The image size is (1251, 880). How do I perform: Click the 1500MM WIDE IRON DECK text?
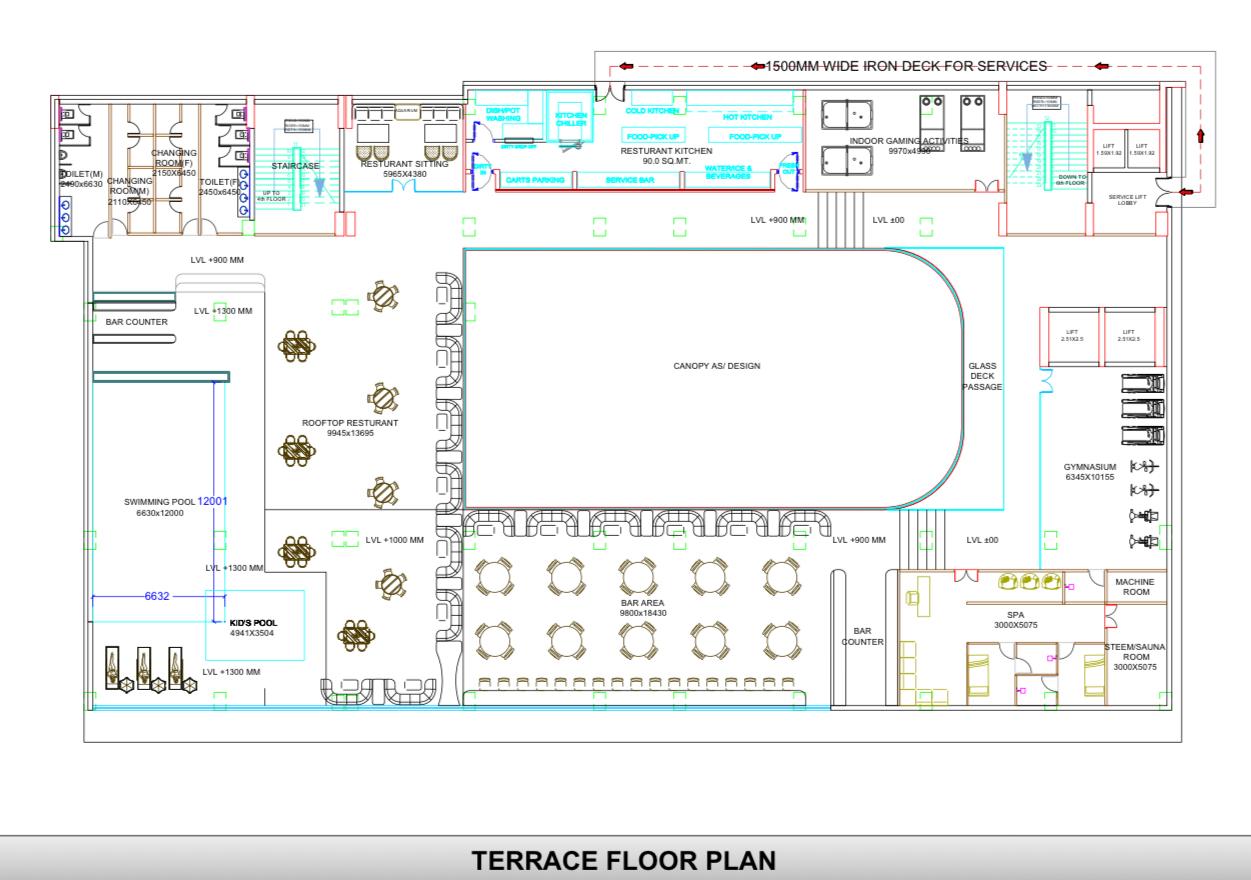(906, 66)
